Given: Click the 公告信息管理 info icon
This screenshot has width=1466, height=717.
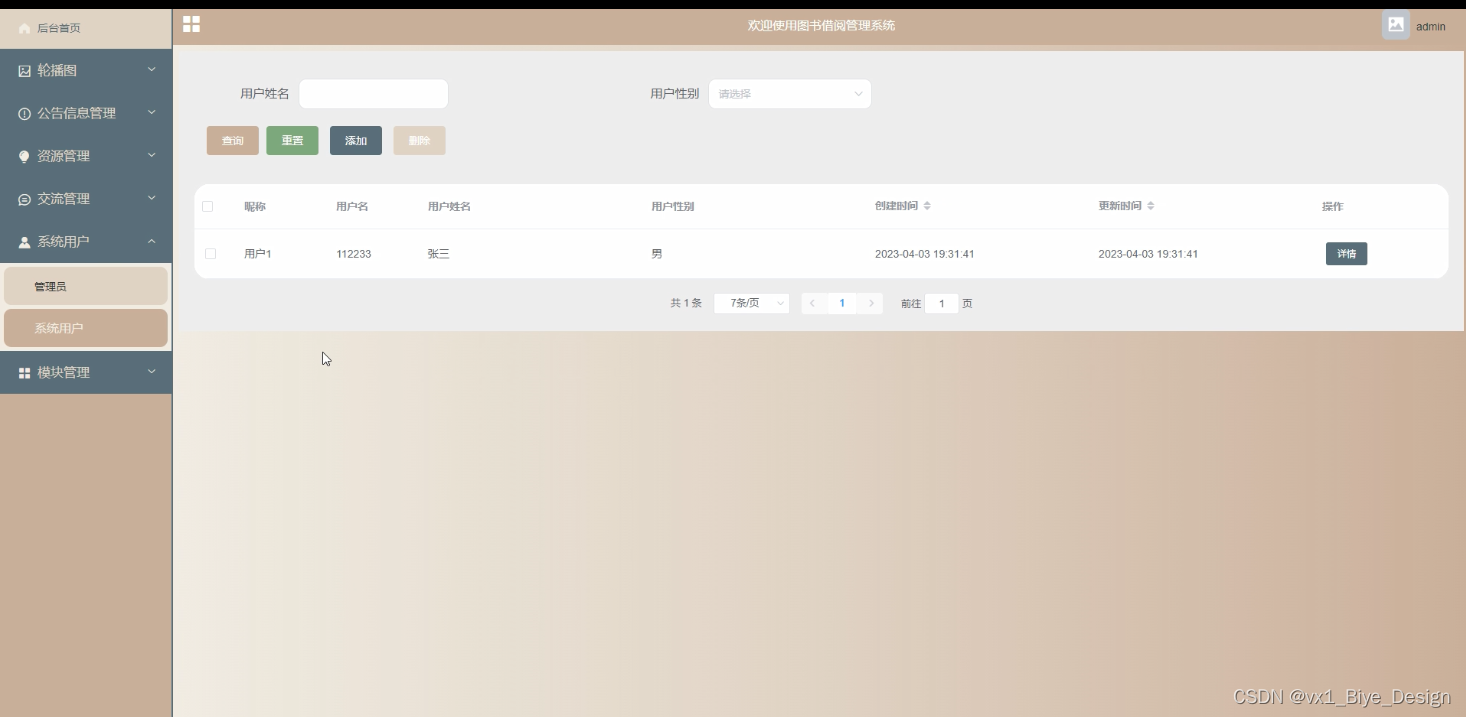Looking at the screenshot, I should tap(25, 114).
